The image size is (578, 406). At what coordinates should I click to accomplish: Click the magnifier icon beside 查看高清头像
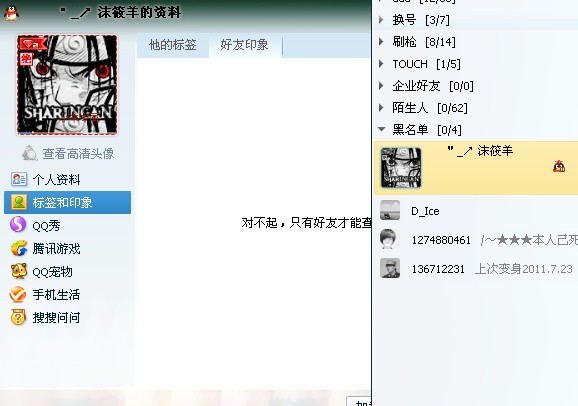pyautogui.click(x=30, y=153)
